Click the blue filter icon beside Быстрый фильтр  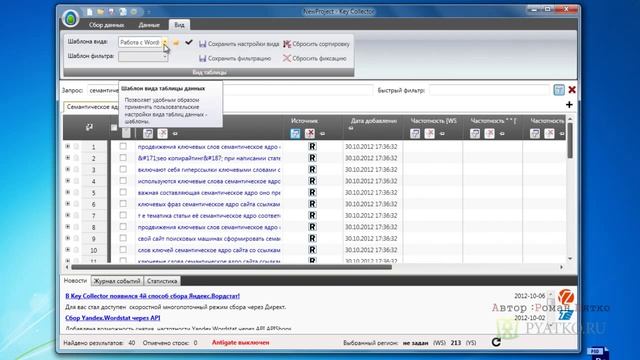click(x=559, y=90)
